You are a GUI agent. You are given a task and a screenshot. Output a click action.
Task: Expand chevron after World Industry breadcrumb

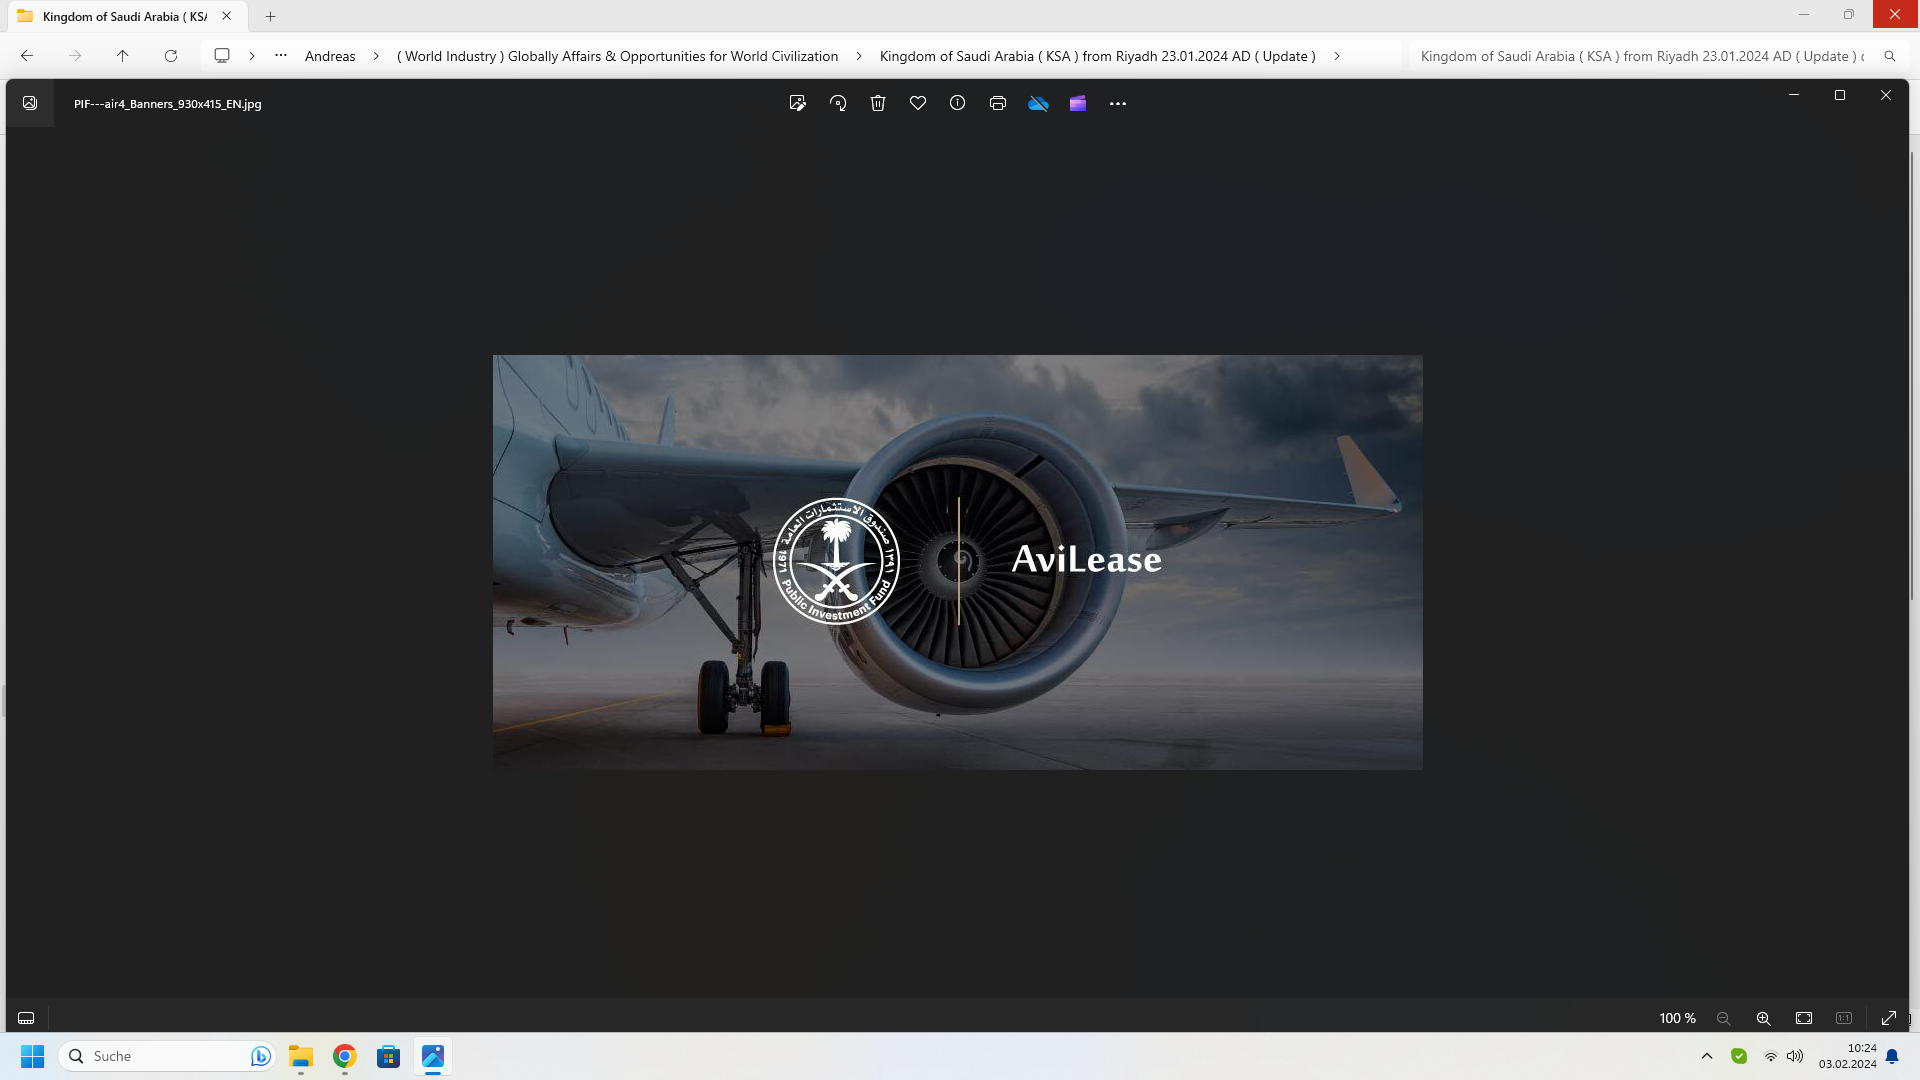click(x=859, y=56)
